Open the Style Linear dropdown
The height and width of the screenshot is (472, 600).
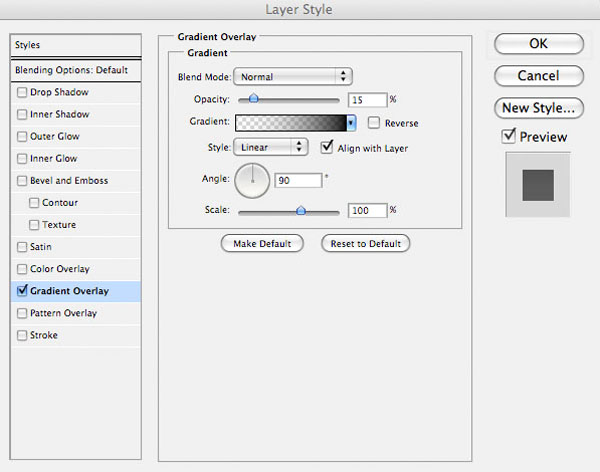coord(271,147)
